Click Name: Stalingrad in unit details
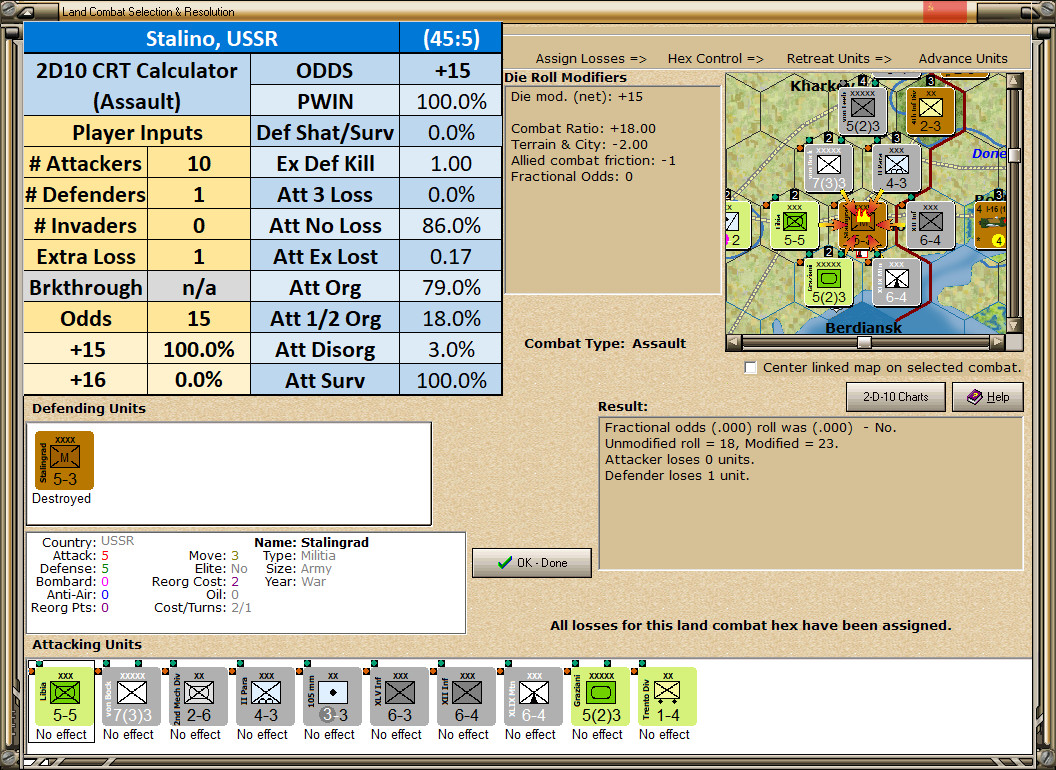 pos(311,542)
